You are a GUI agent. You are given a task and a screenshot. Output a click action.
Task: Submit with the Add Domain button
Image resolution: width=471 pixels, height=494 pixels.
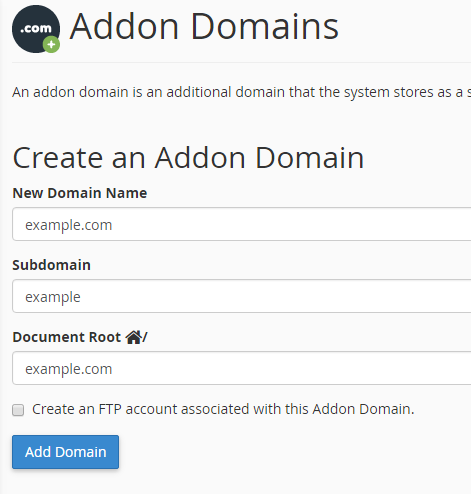65,452
